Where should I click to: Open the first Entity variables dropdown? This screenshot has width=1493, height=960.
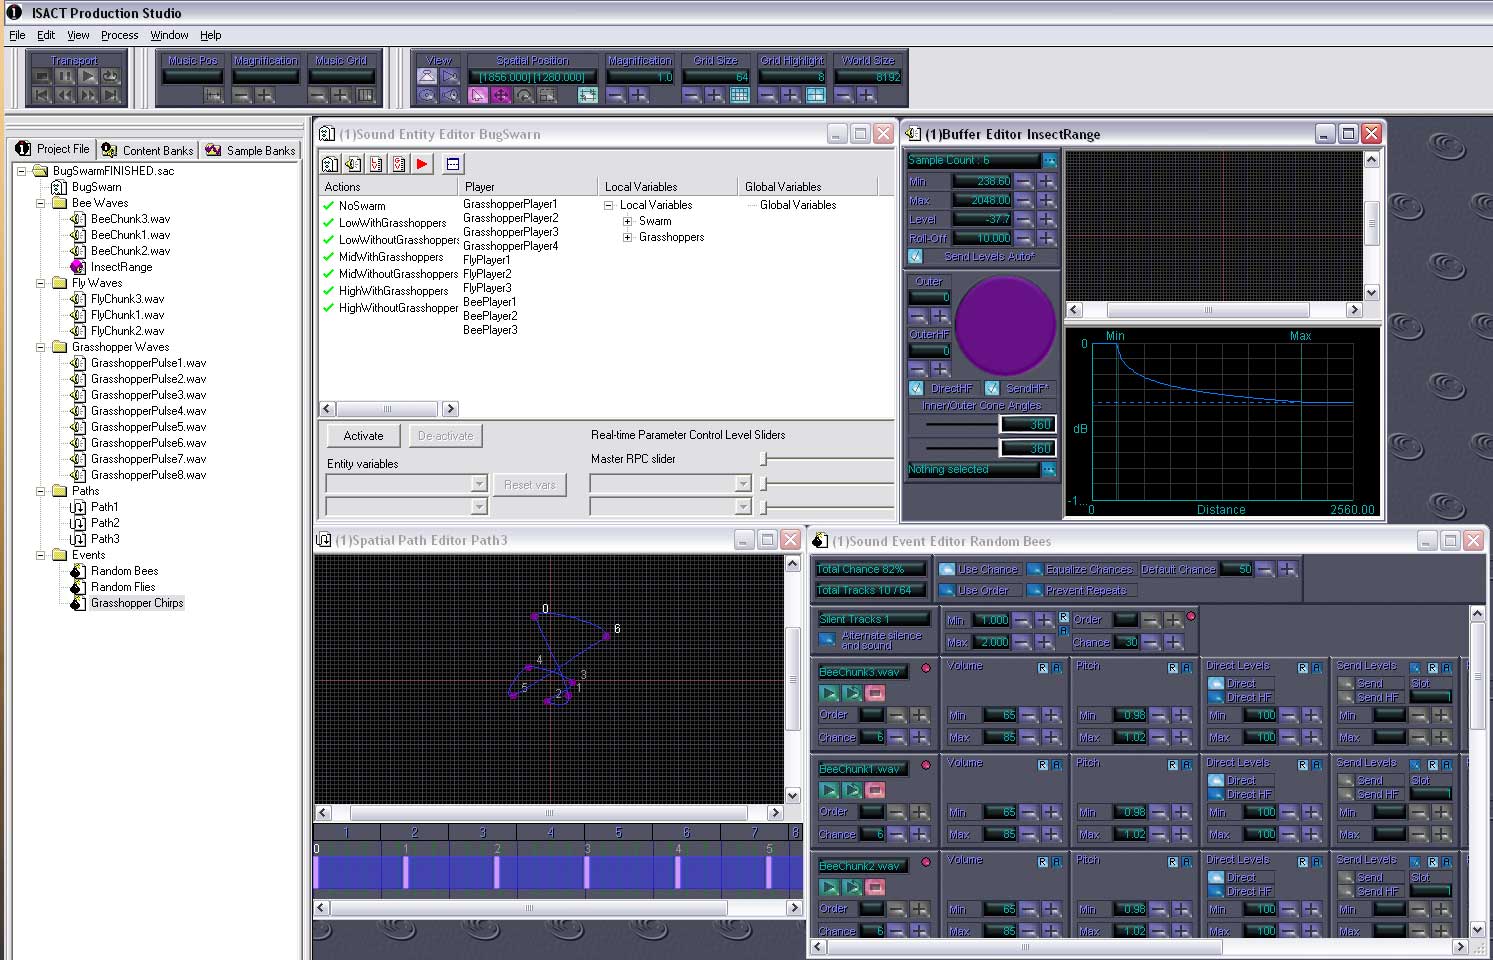[x=478, y=484]
